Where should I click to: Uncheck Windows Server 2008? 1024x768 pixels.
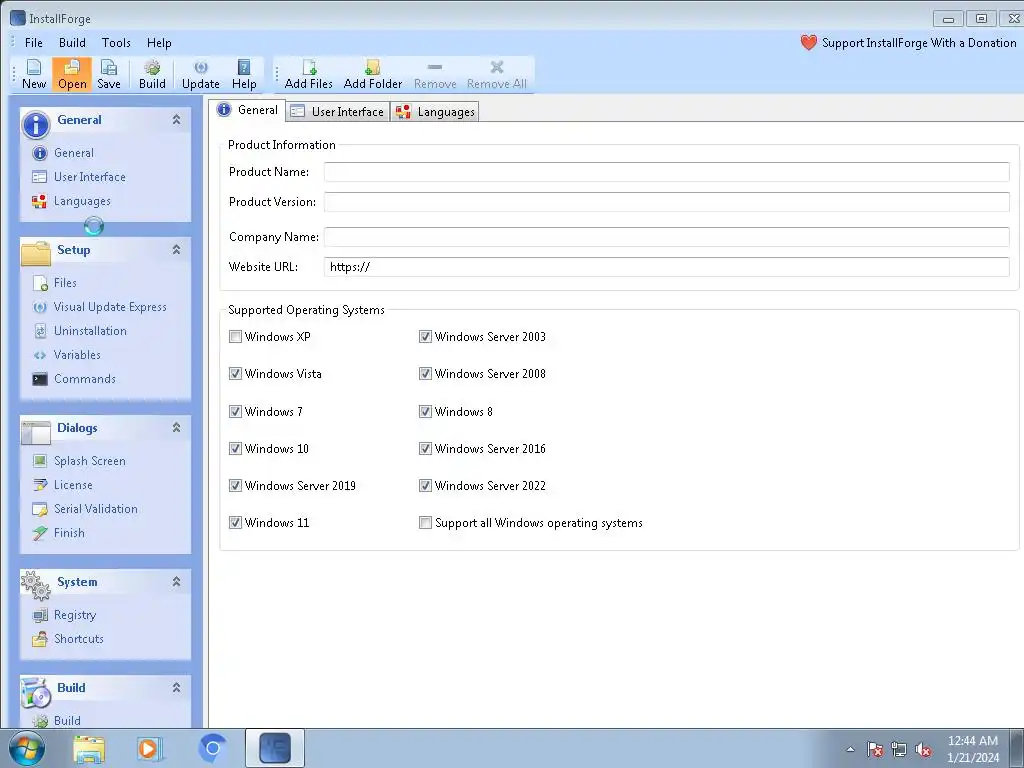425,374
